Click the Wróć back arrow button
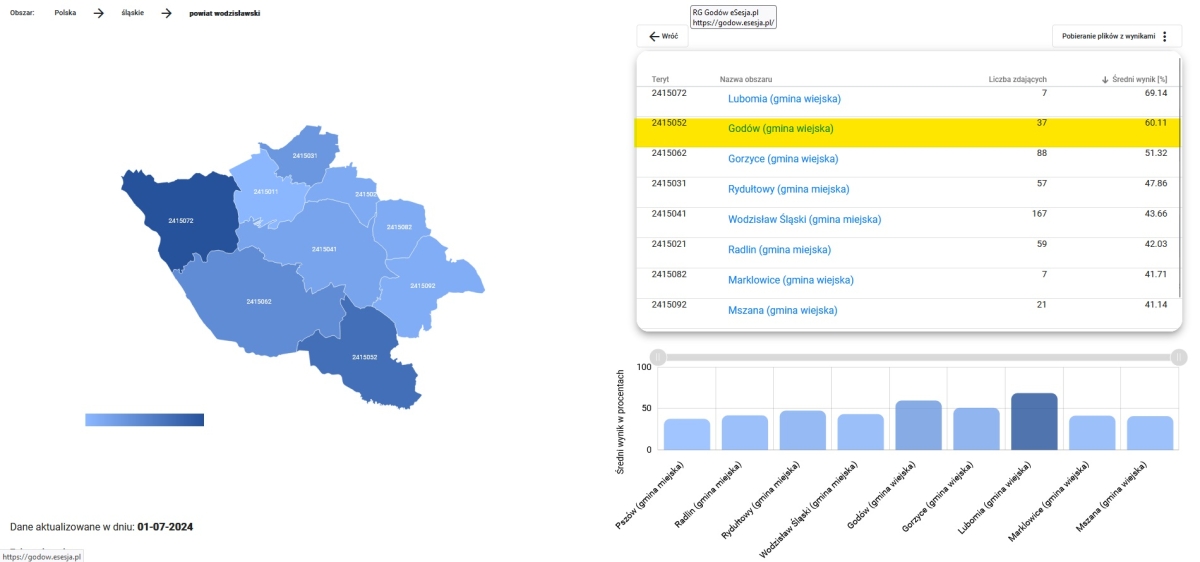Viewport: 1200px width, 562px height. [x=662, y=36]
